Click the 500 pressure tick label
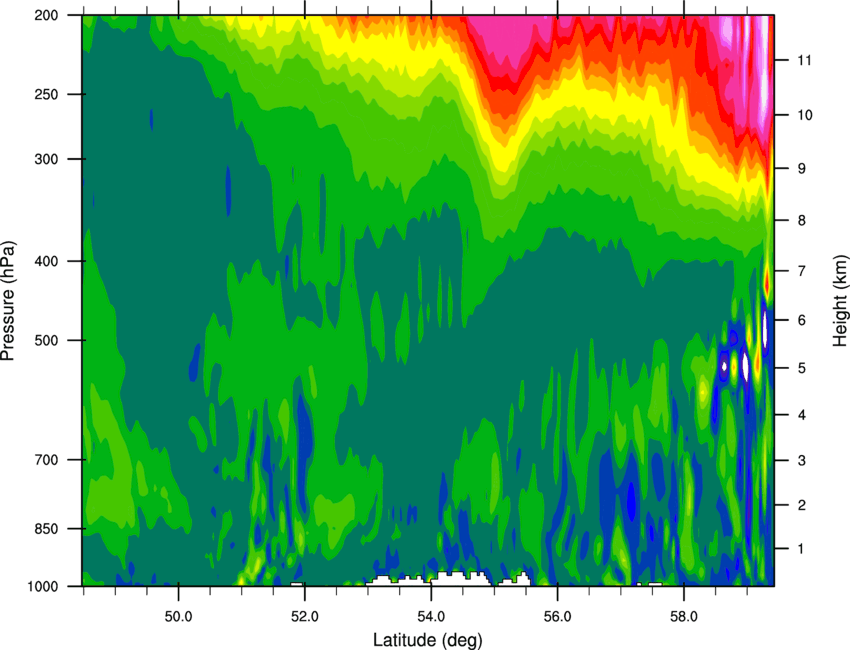 pos(47,340)
